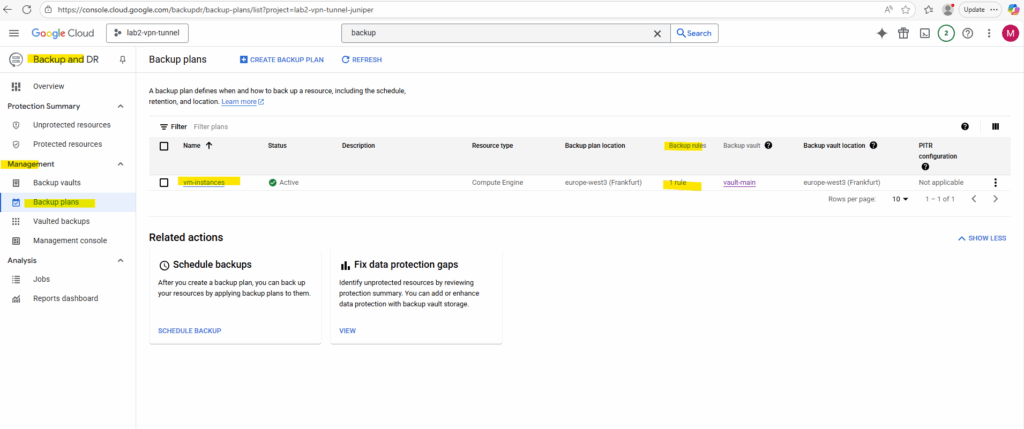The width and height of the screenshot is (1024, 429).
Task: Open column display options icon
Action: tap(995, 127)
